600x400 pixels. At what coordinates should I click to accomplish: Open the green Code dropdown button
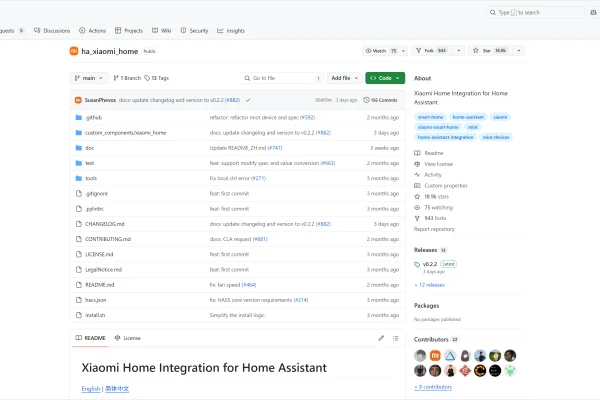(385, 78)
